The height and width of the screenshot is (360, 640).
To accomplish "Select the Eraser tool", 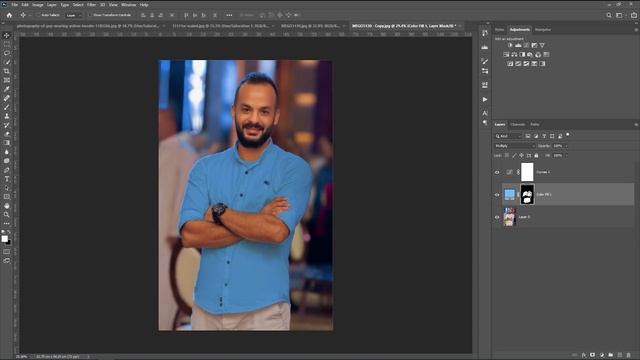I will click(7, 134).
